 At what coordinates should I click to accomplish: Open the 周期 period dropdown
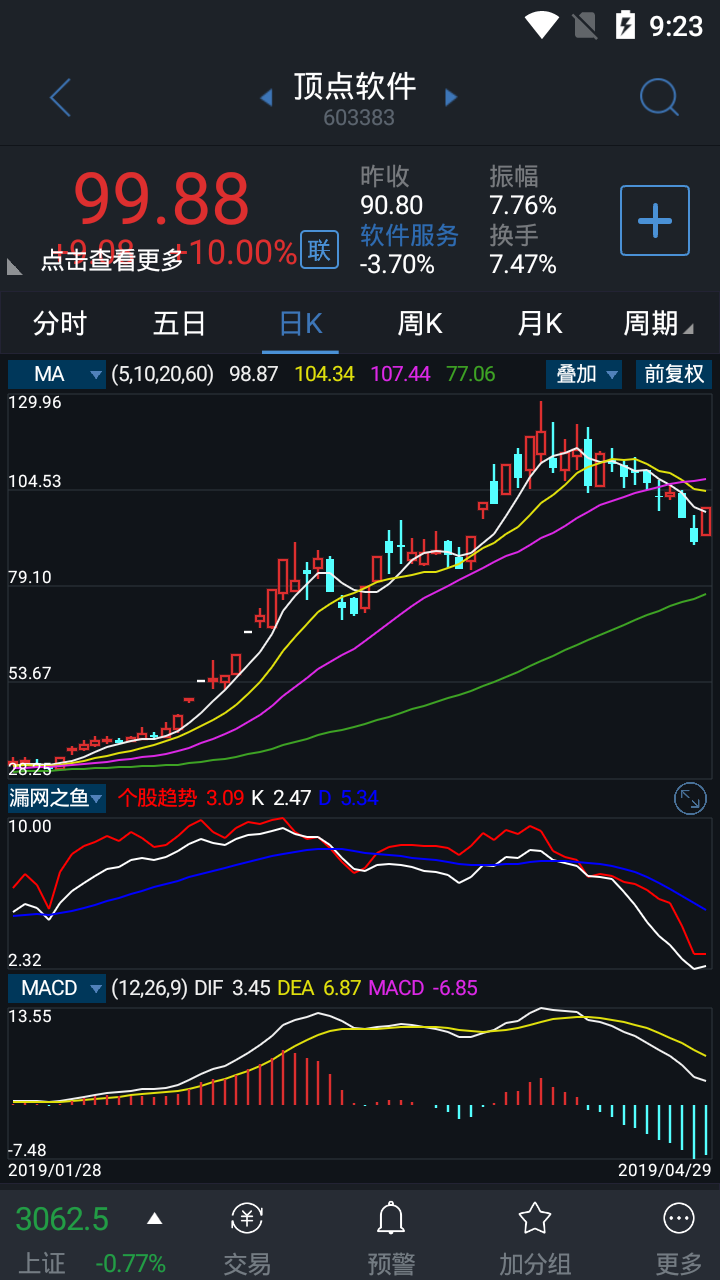pos(658,324)
